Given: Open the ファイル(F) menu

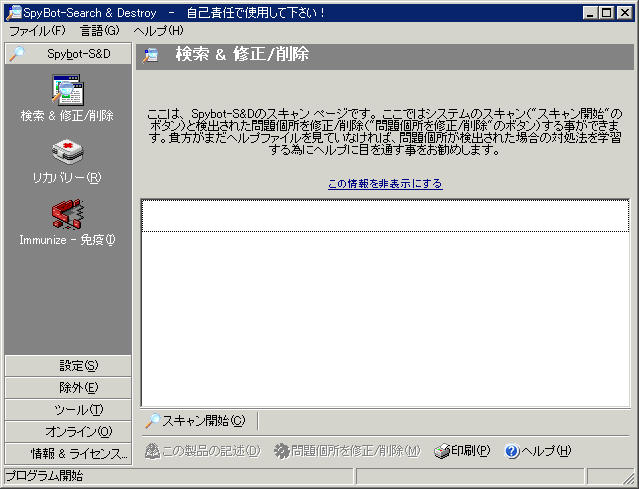Looking at the screenshot, I should click(37, 31).
